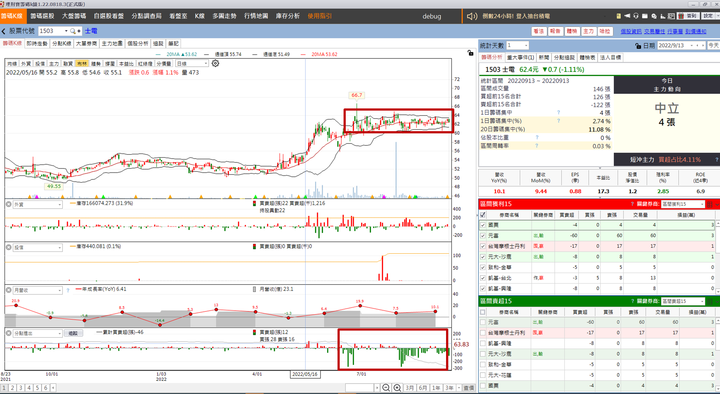This screenshot has height=394, width=720.
Task: Open 分點調查局 in top menu
Action: (146, 16)
